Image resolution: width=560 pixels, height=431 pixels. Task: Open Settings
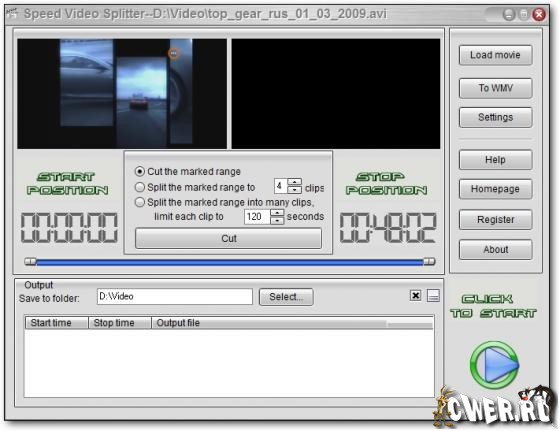(495, 117)
